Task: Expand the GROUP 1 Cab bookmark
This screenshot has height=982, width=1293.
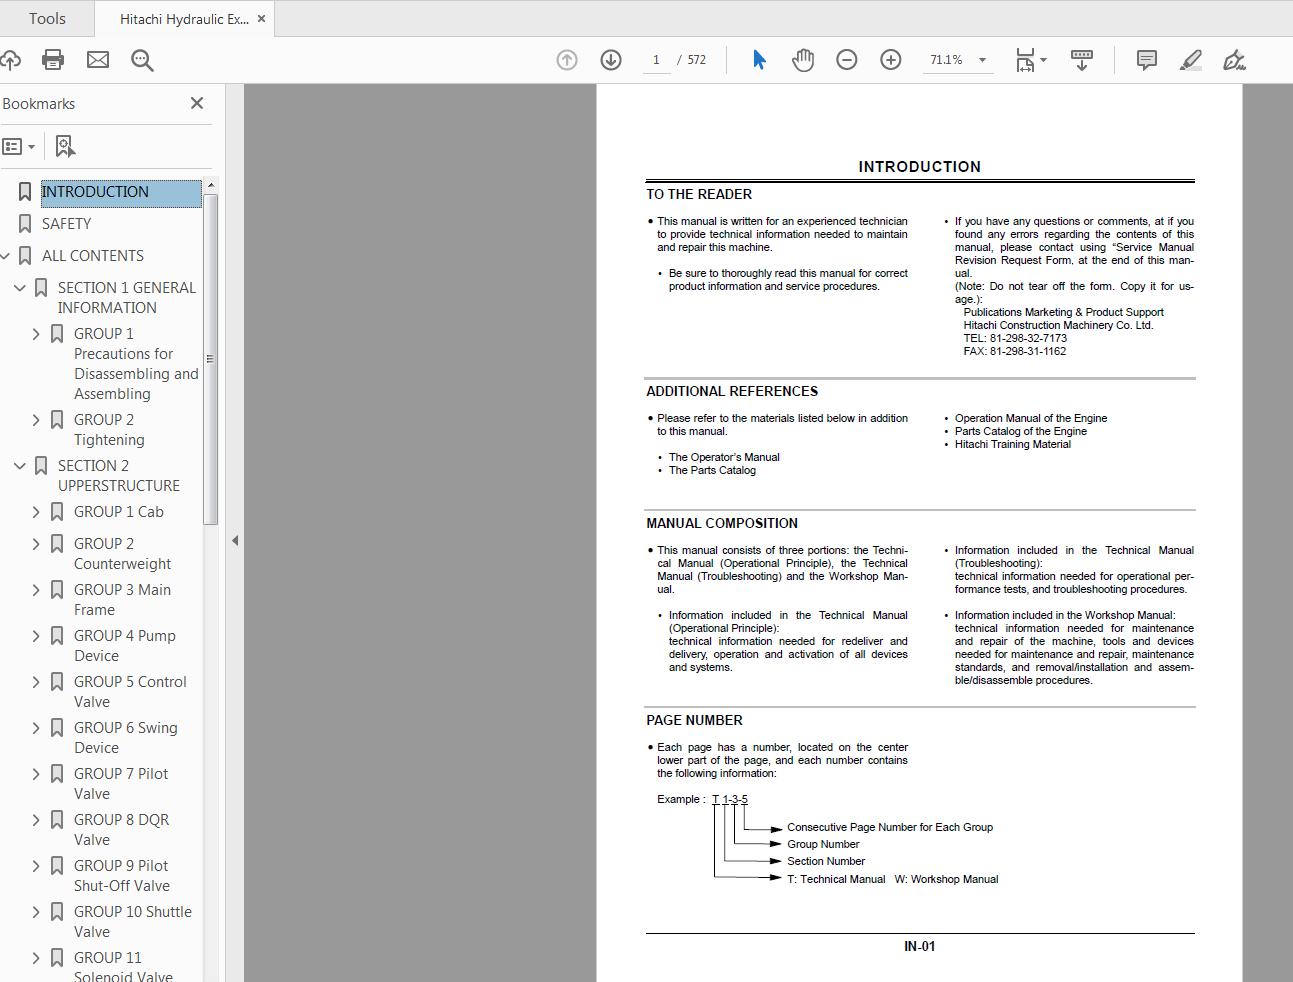Action: (36, 511)
